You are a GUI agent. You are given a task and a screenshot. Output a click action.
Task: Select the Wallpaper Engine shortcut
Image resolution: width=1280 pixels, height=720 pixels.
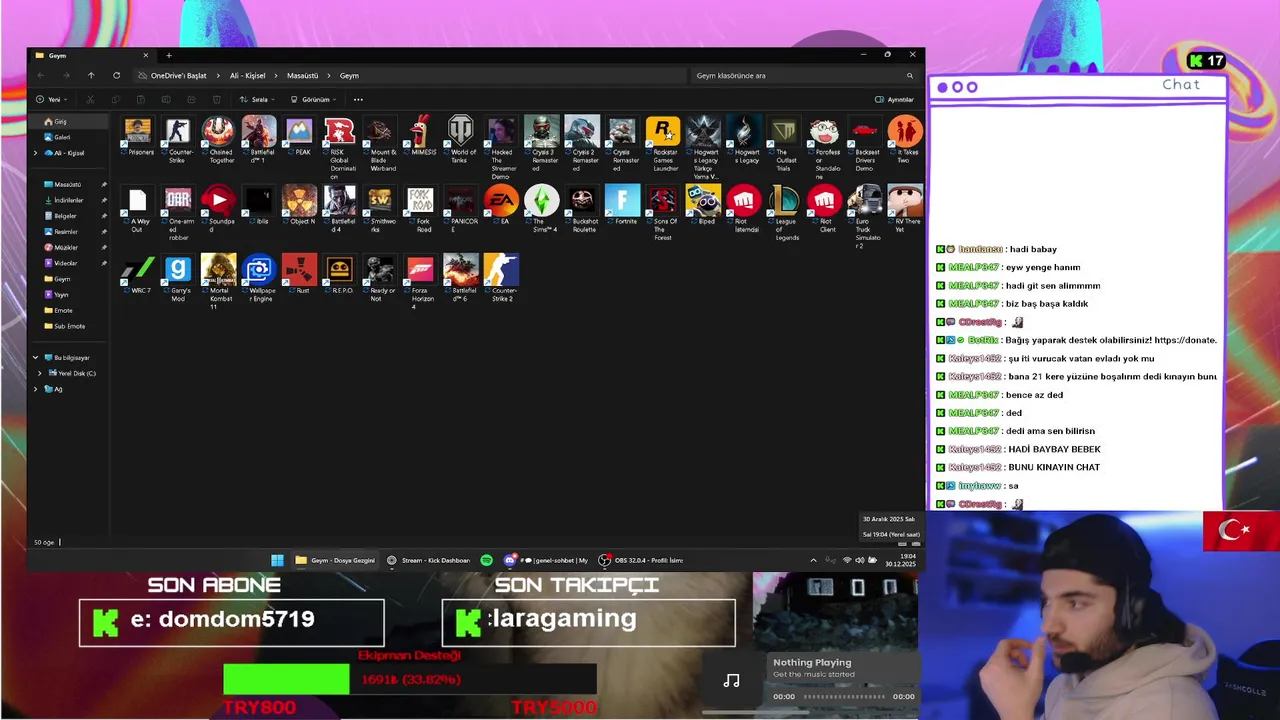point(259,279)
